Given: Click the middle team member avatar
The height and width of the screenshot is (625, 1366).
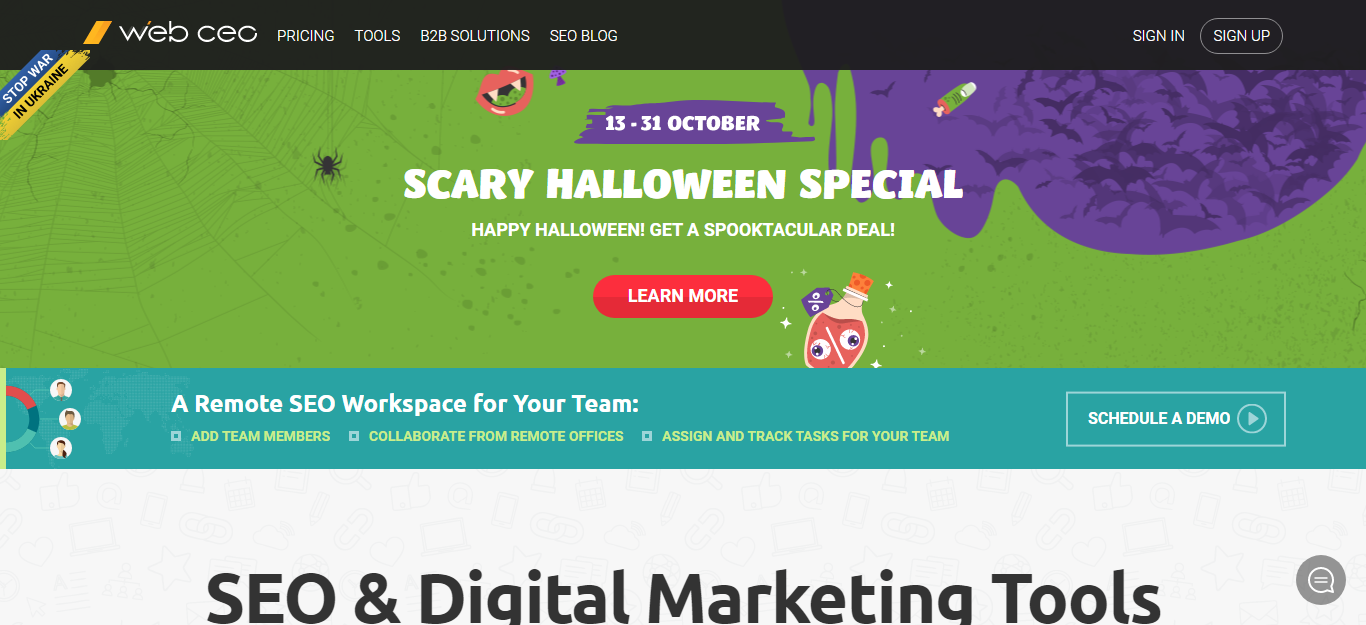Looking at the screenshot, I should coord(70,419).
